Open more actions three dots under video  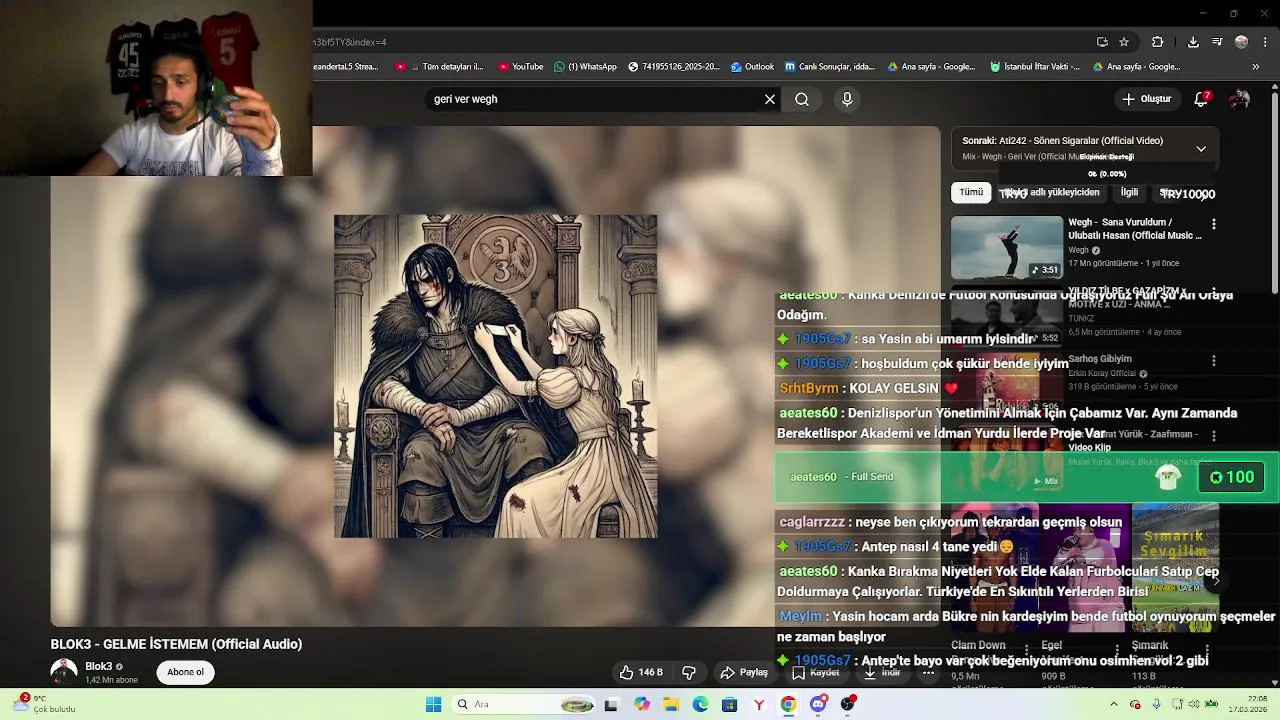tap(928, 672)
